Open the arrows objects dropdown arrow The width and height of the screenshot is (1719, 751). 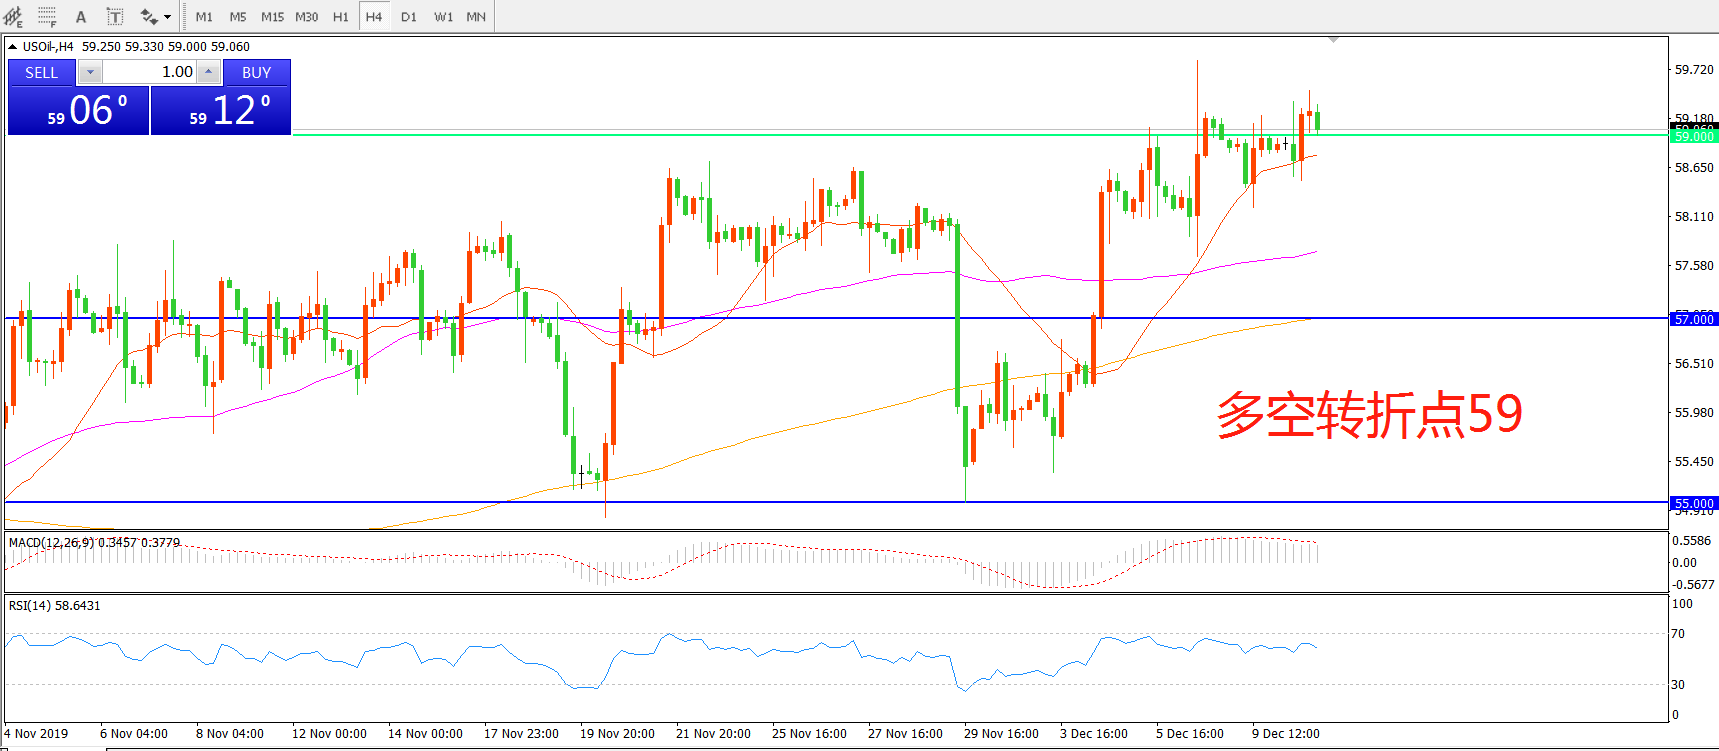click(x=167, y=17)
